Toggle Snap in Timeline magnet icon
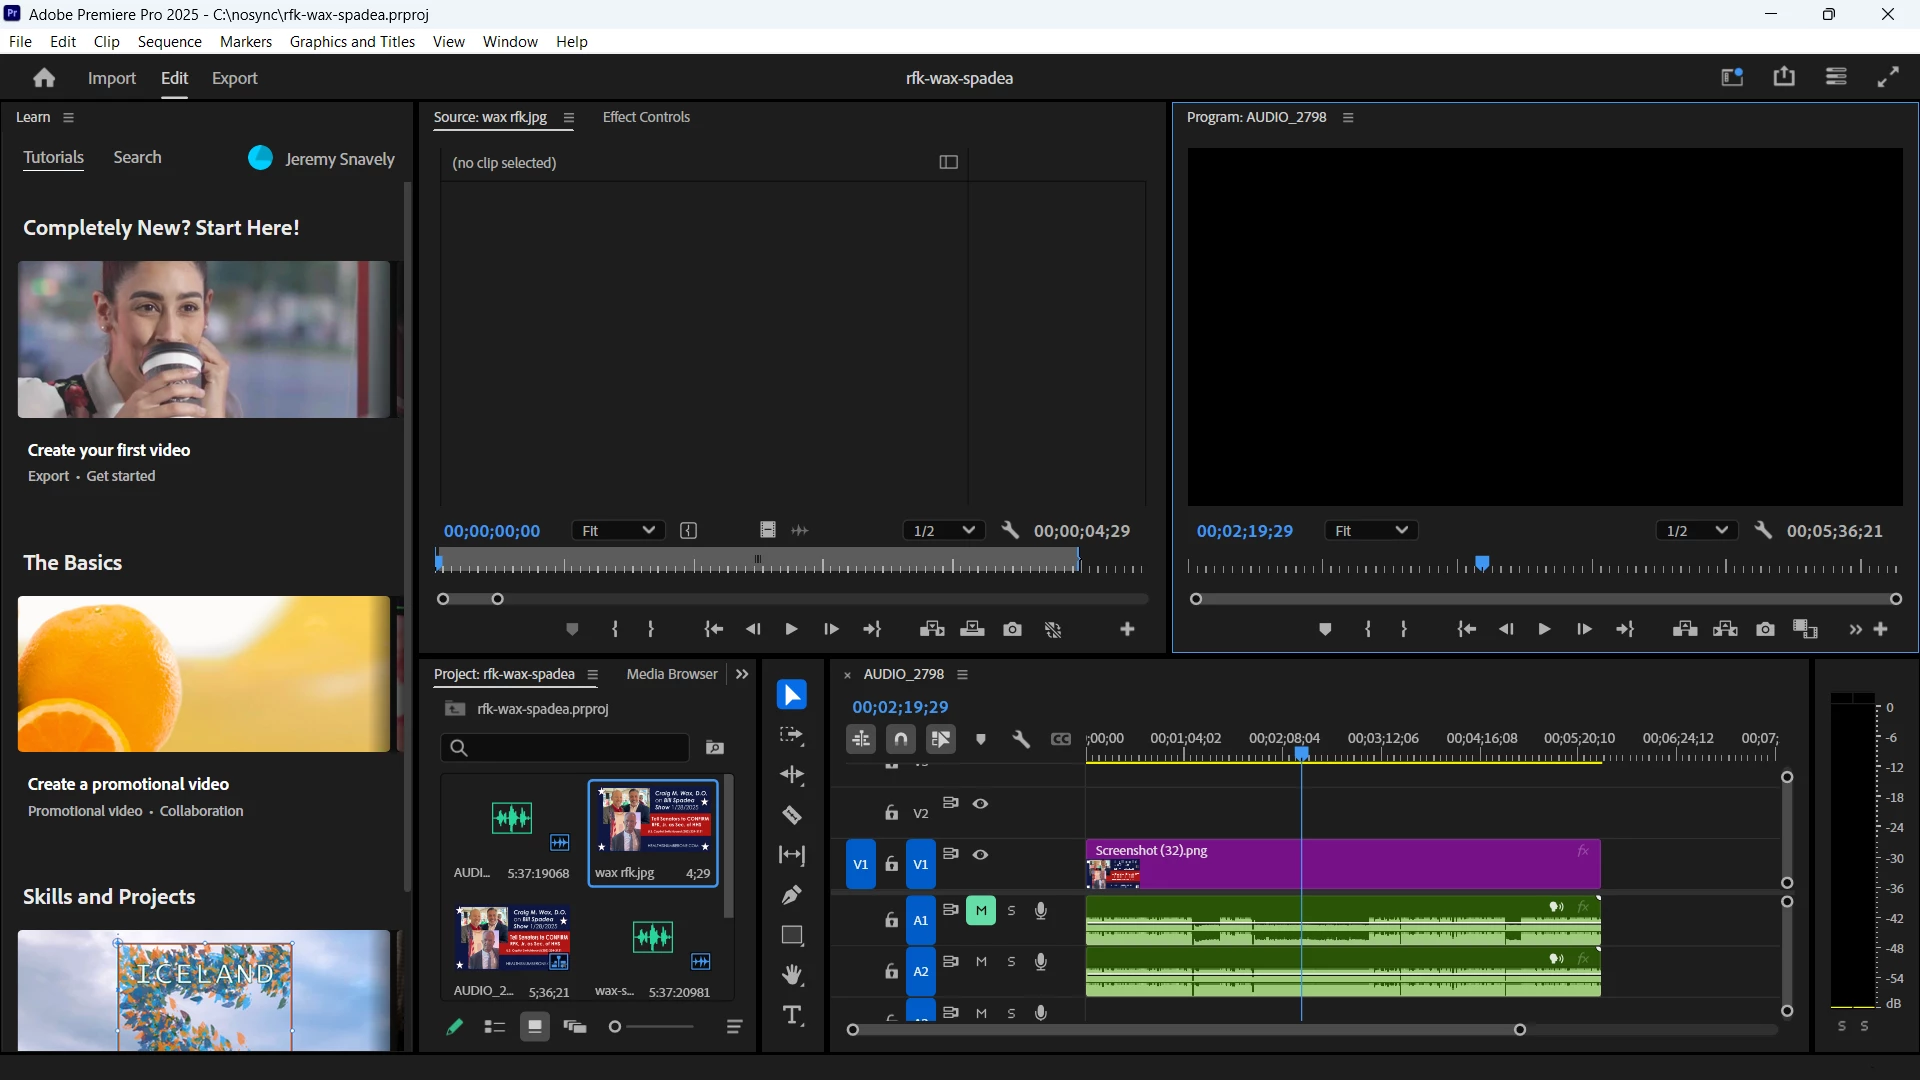 pyautogui.click(x=901, y=739)
